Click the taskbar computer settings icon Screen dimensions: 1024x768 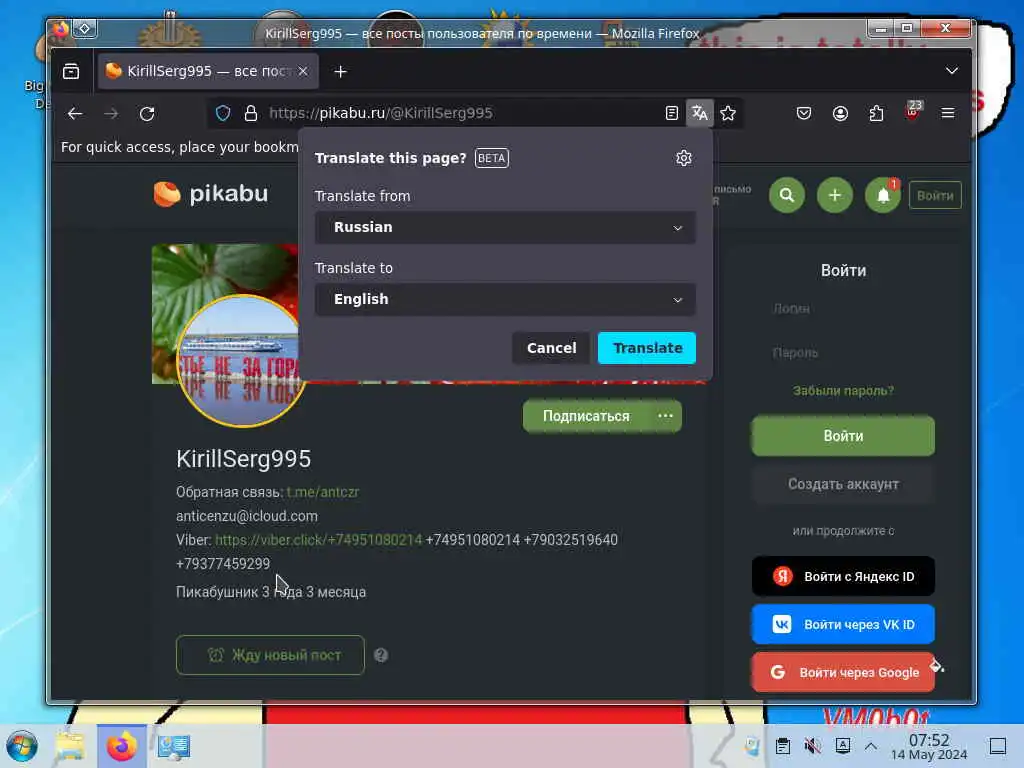(x=174, y=746)
